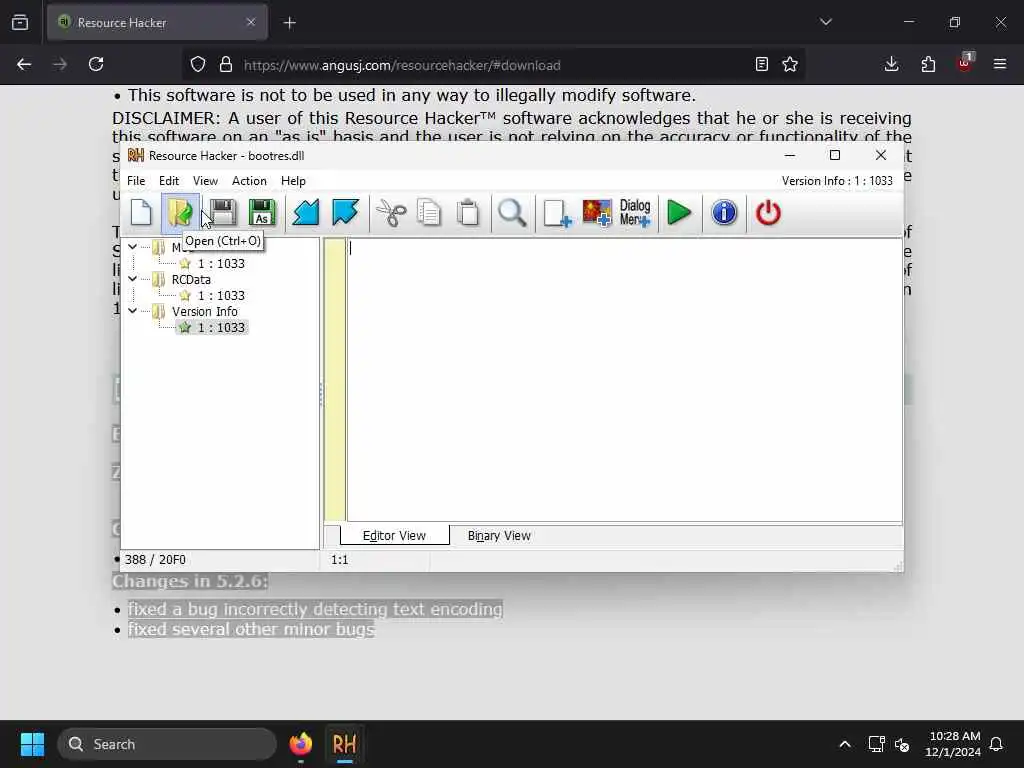The height and width of the screenshot is (768, 1024).
Task: Open the notifications bell in the taskbar
Action: pos(997,744)
